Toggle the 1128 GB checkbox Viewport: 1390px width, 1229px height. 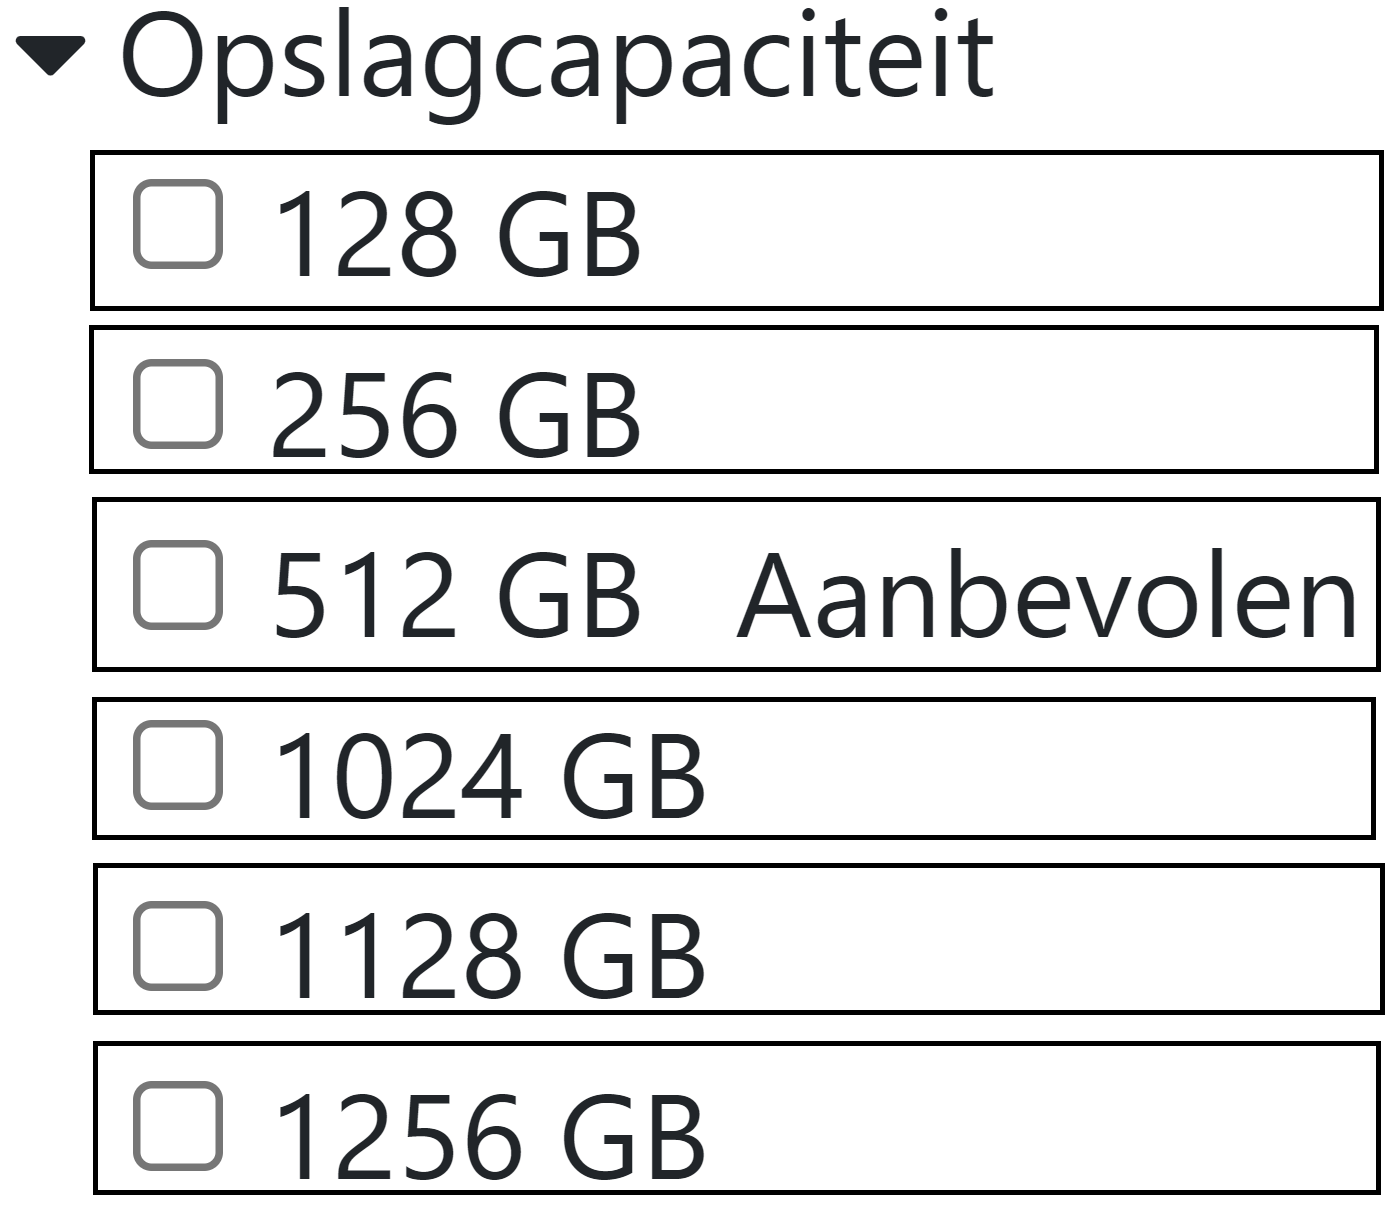[x=178, y=945]
